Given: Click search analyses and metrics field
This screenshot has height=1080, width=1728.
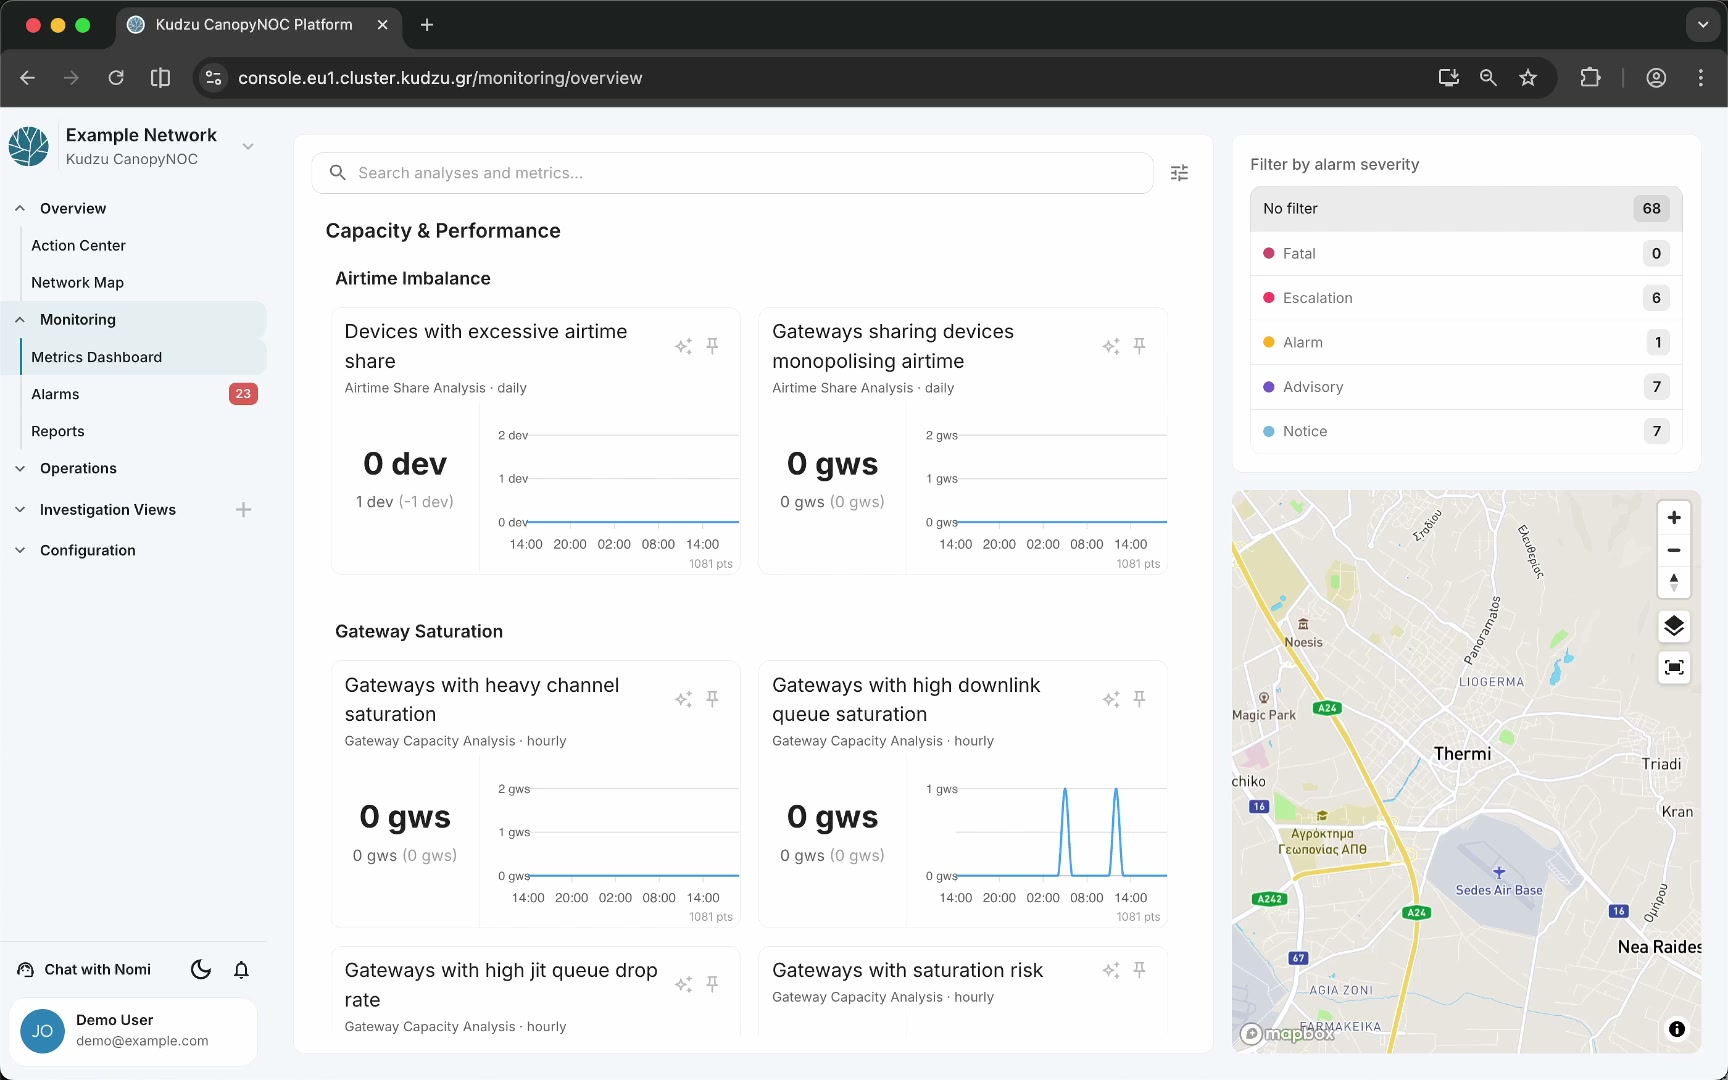Looking at the screenshot, I should [733, 173].
